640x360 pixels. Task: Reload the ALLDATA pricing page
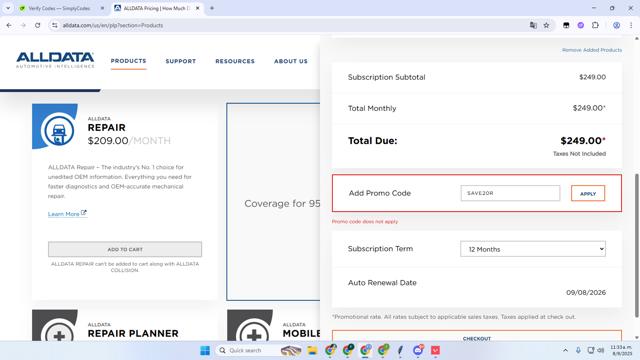tap(38, 25)
